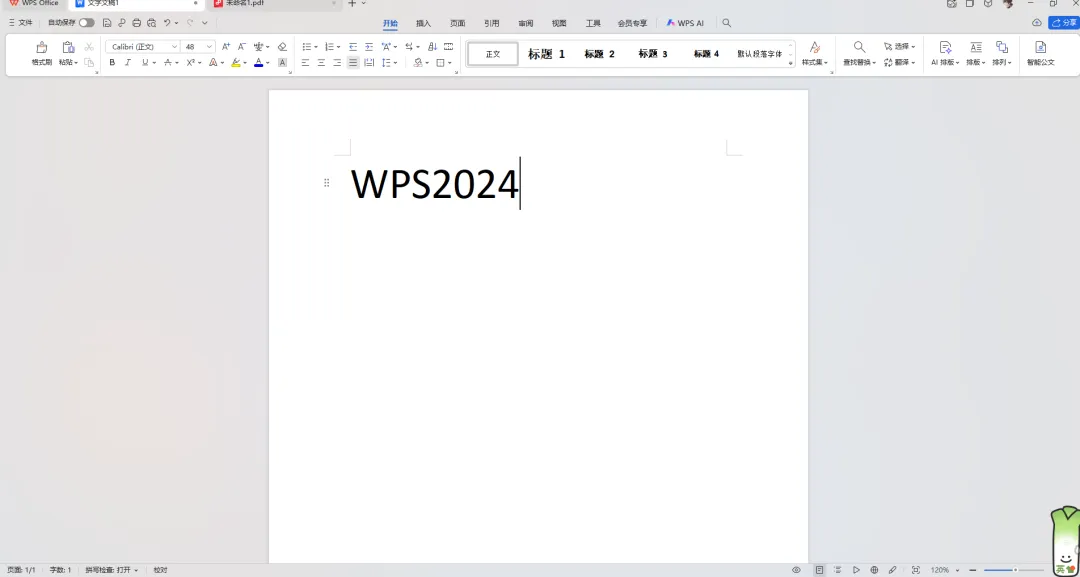The image size is (1080, 577).
Task: Open the font name dropdown showing Calibri
Action: 143,47
